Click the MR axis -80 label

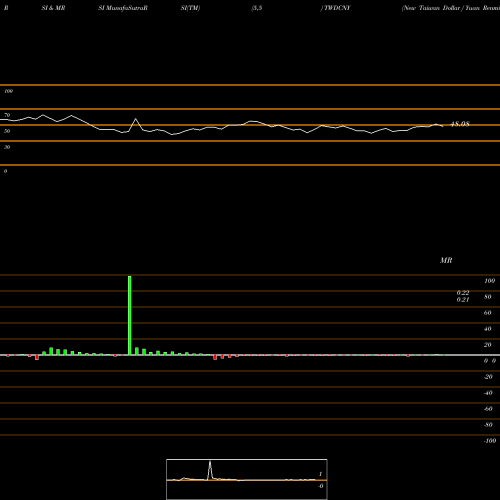click(x=488, y=425)
